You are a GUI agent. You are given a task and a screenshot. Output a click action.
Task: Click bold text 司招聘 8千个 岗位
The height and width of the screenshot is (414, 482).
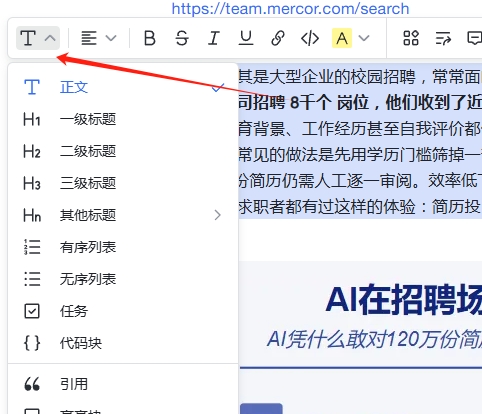pos(303,103)
